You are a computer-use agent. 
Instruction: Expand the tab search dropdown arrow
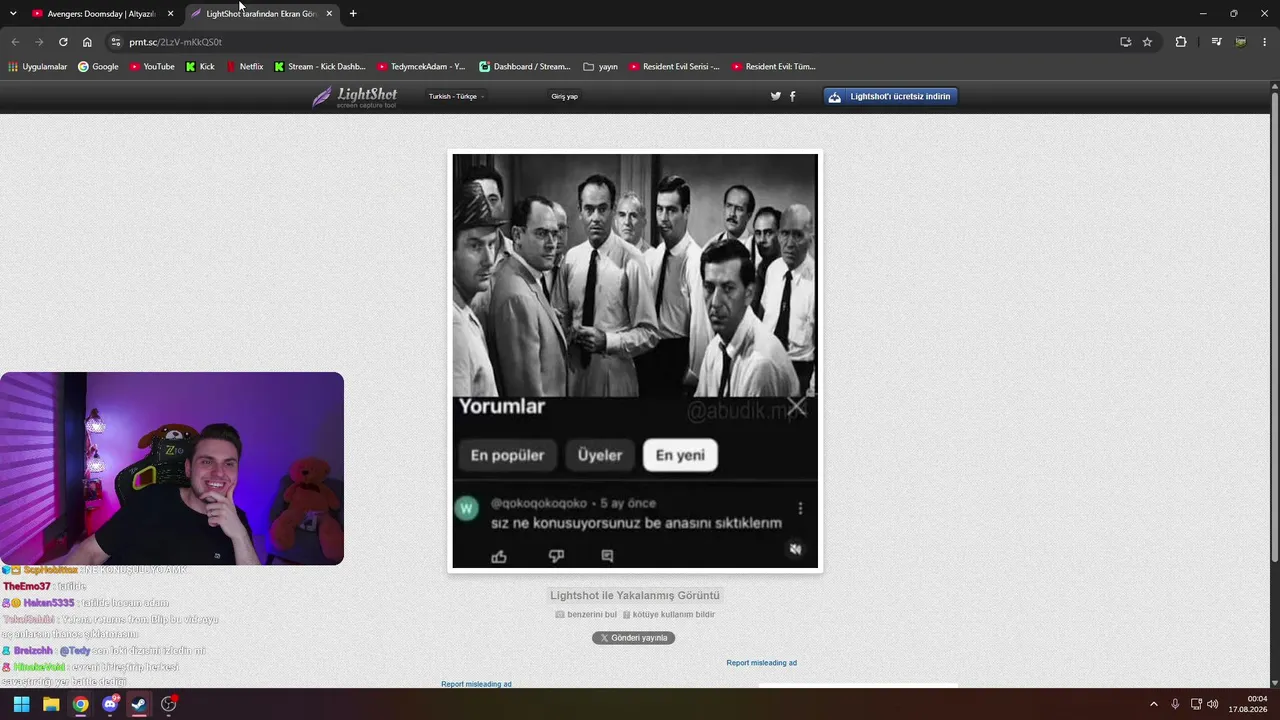pos(13,14)
